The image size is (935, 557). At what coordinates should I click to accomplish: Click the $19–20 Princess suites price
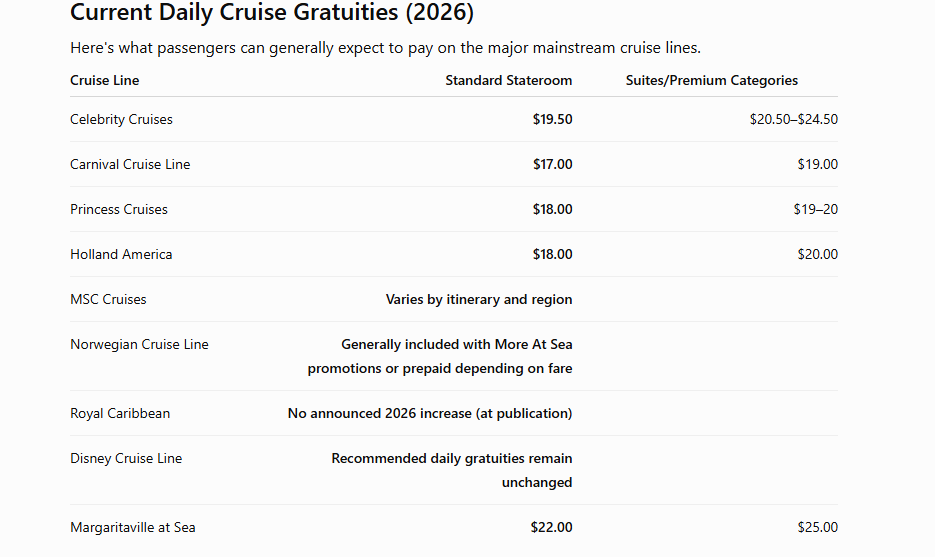click(x=815, y=209)
